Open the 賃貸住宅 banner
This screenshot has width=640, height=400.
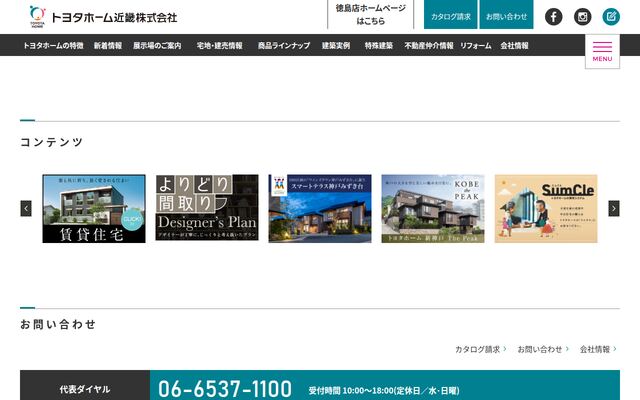pyautogui.click(x=94, y=209)
